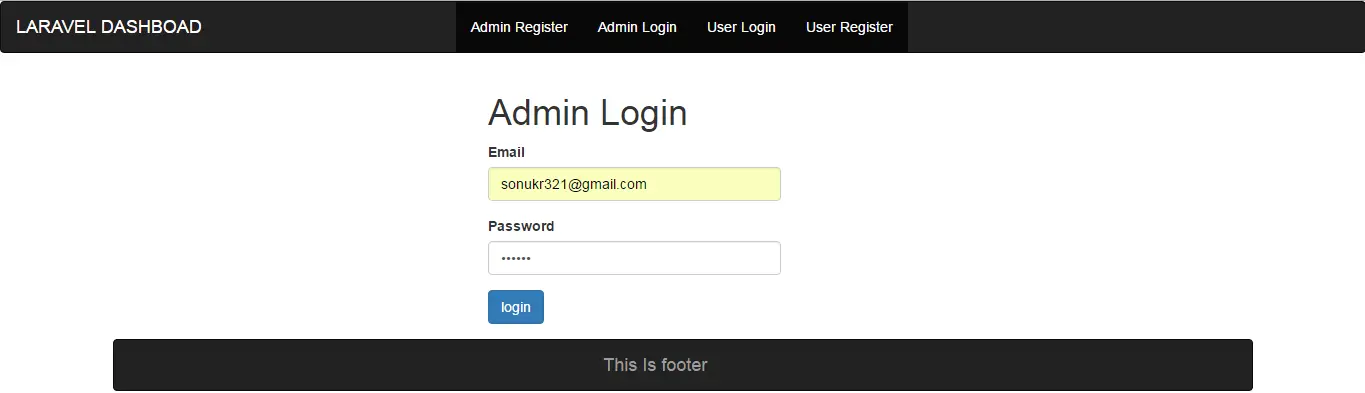Select Admin Login in the navbar
This screenshot has width=1365, height=393.
pos(637,27)
